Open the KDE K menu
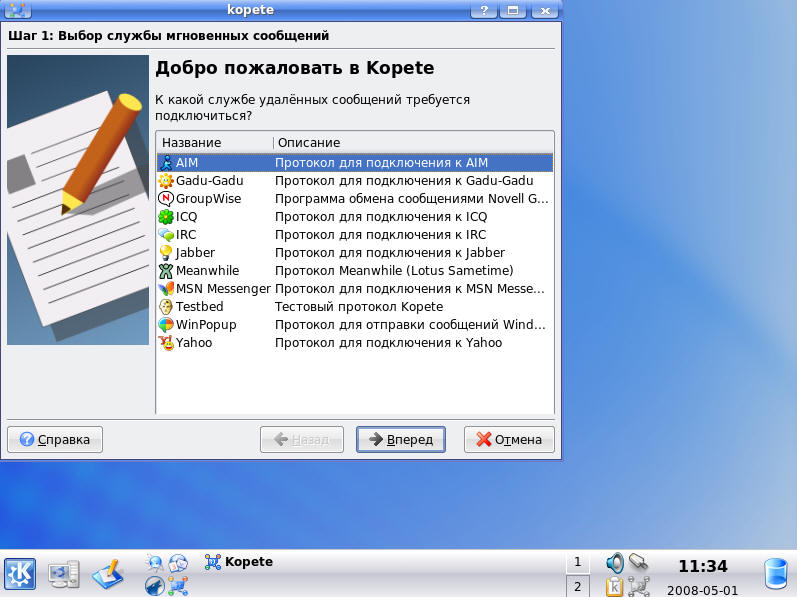797x597 pixels. click(20, 574)
